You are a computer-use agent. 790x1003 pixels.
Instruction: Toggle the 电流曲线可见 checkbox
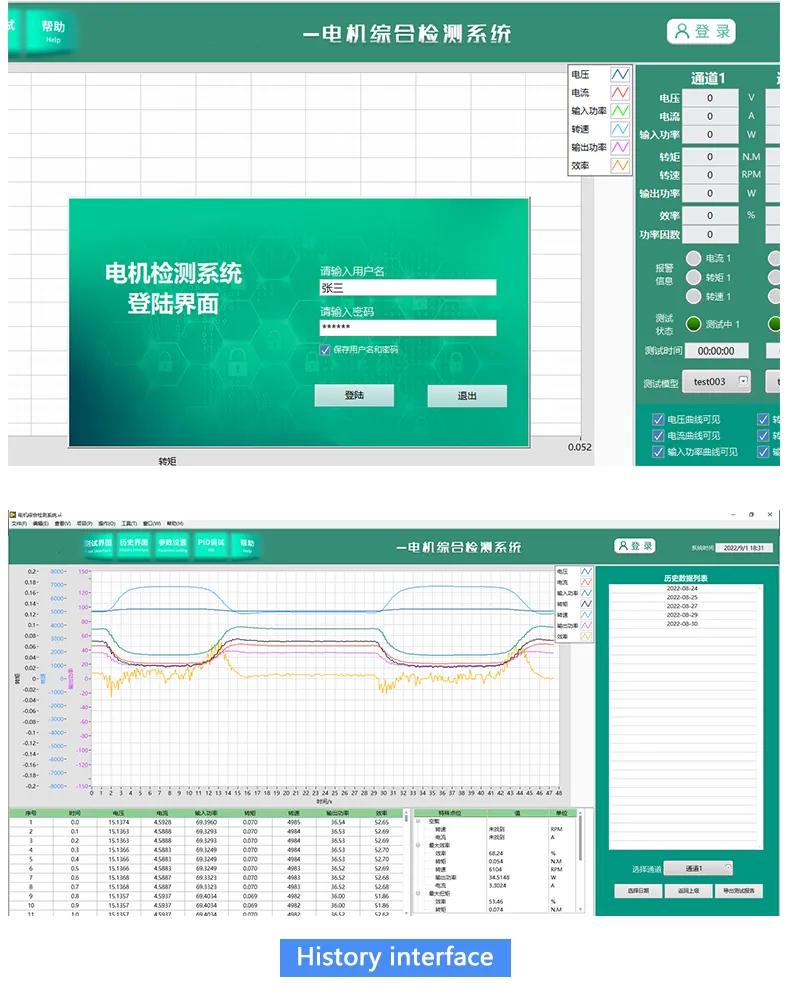tap(657, 436)
